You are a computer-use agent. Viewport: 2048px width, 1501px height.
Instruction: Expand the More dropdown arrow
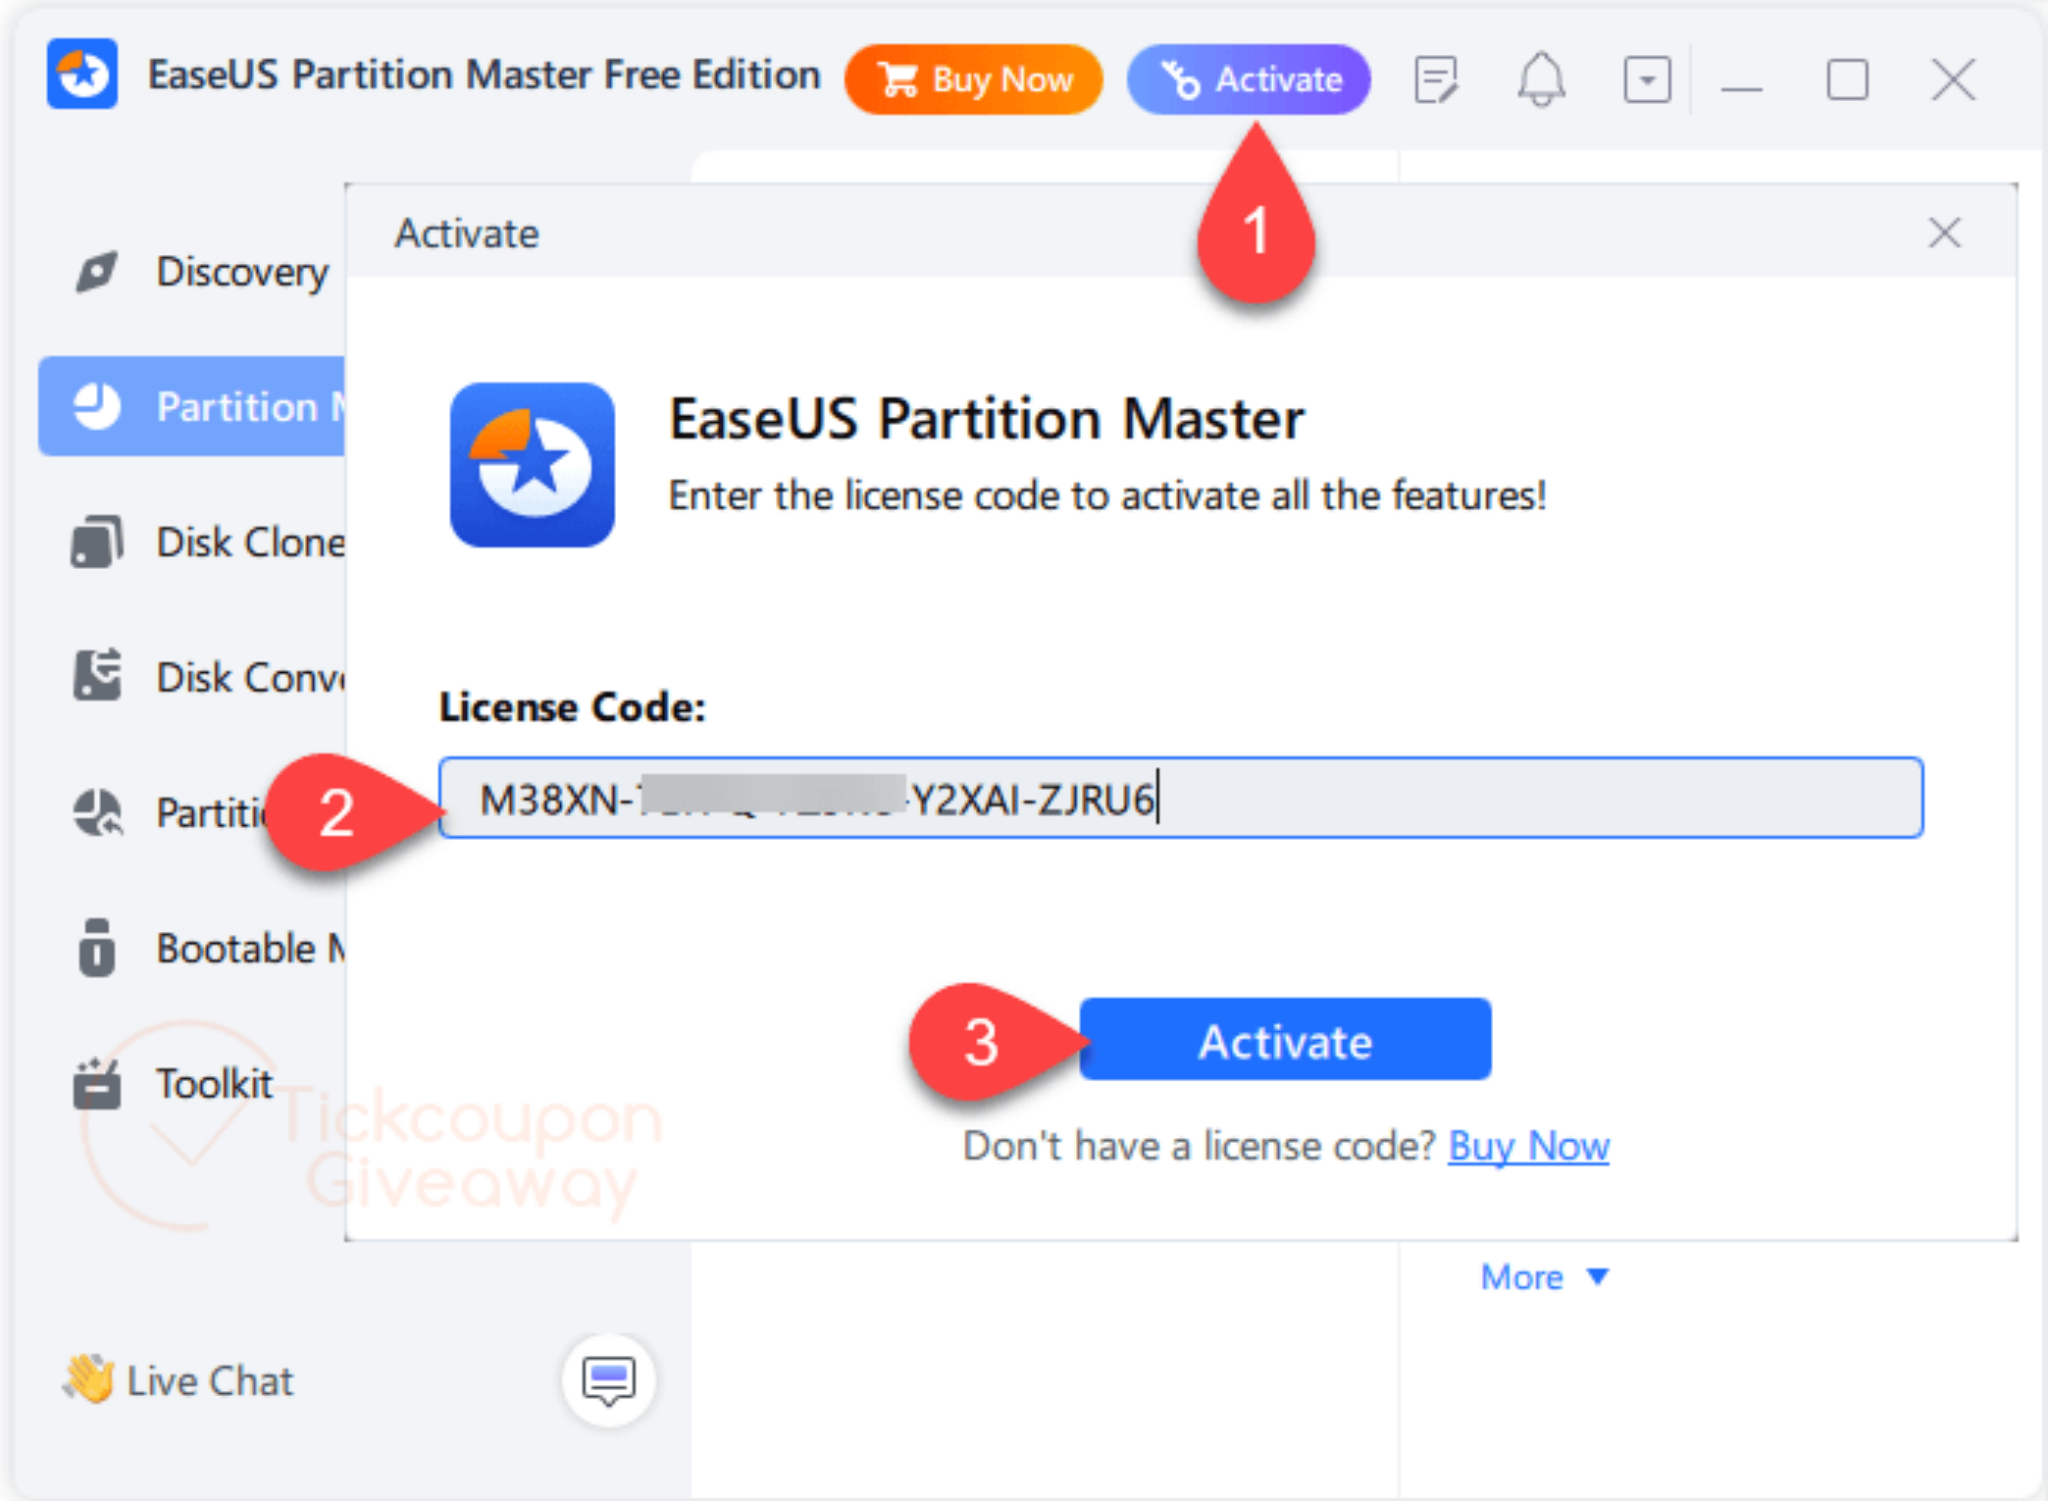click(1598, 1277)
